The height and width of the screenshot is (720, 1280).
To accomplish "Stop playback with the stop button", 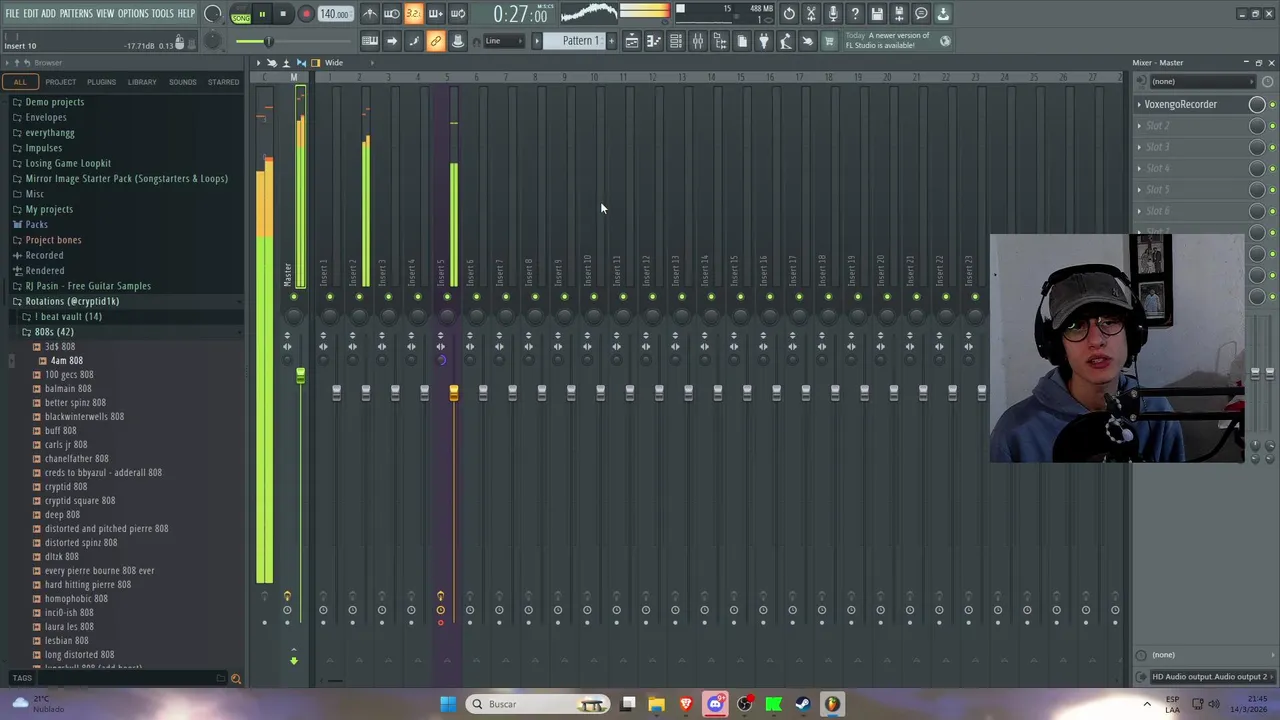I will (283, 14).
